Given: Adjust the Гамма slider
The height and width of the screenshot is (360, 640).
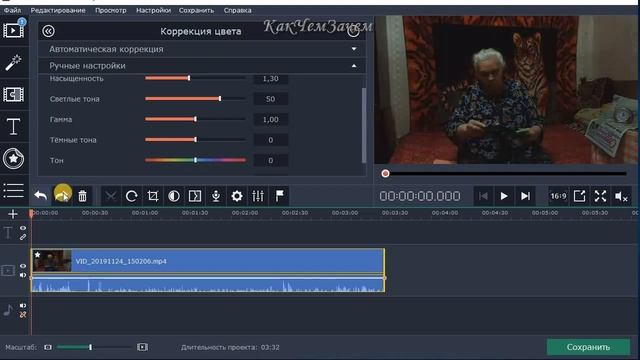Looking at the screenshot, I should (x=196, y=119).
